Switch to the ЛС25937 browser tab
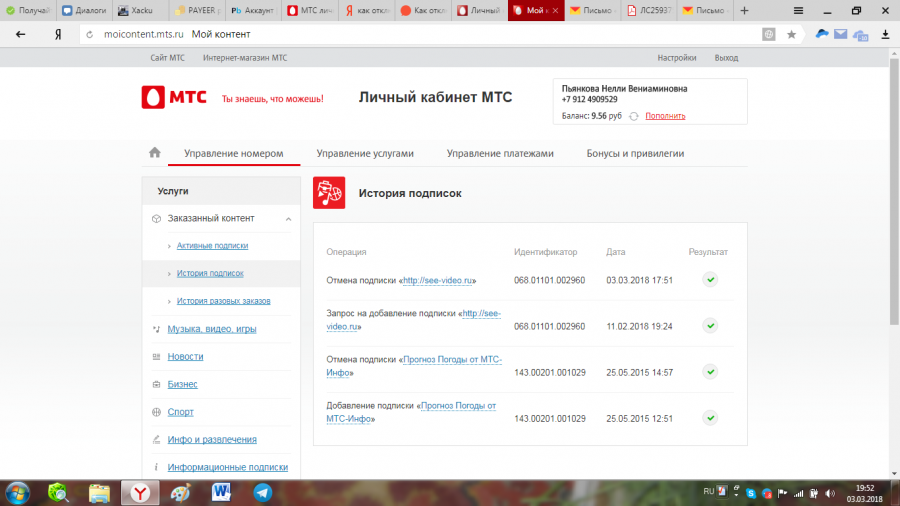 click(649, 10)
